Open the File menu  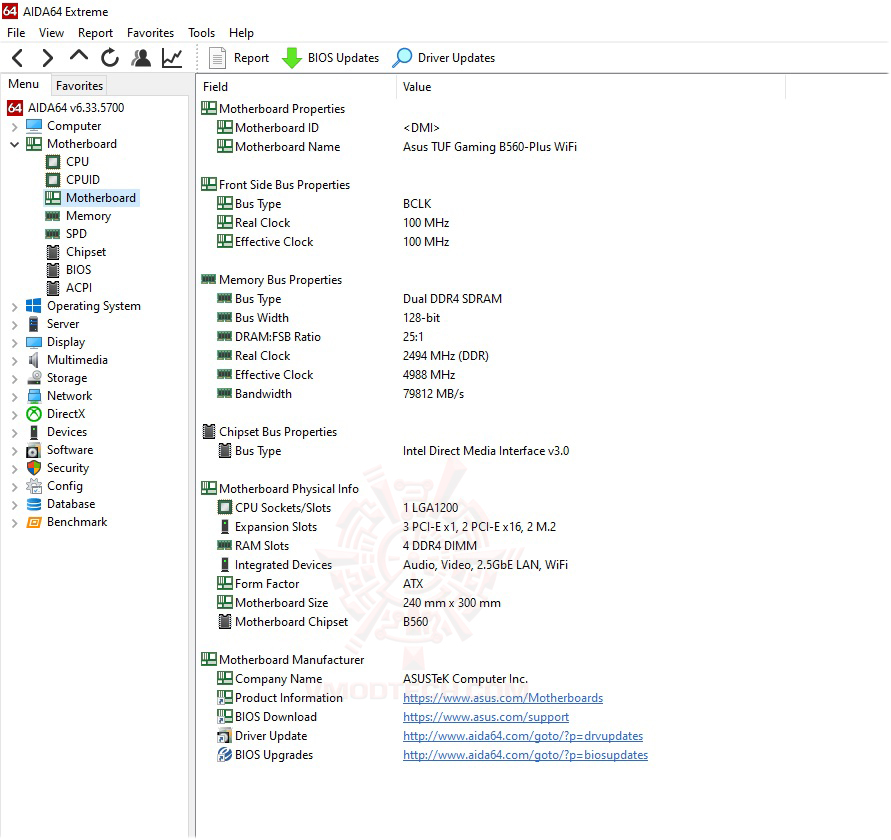[x=16, y=33]
